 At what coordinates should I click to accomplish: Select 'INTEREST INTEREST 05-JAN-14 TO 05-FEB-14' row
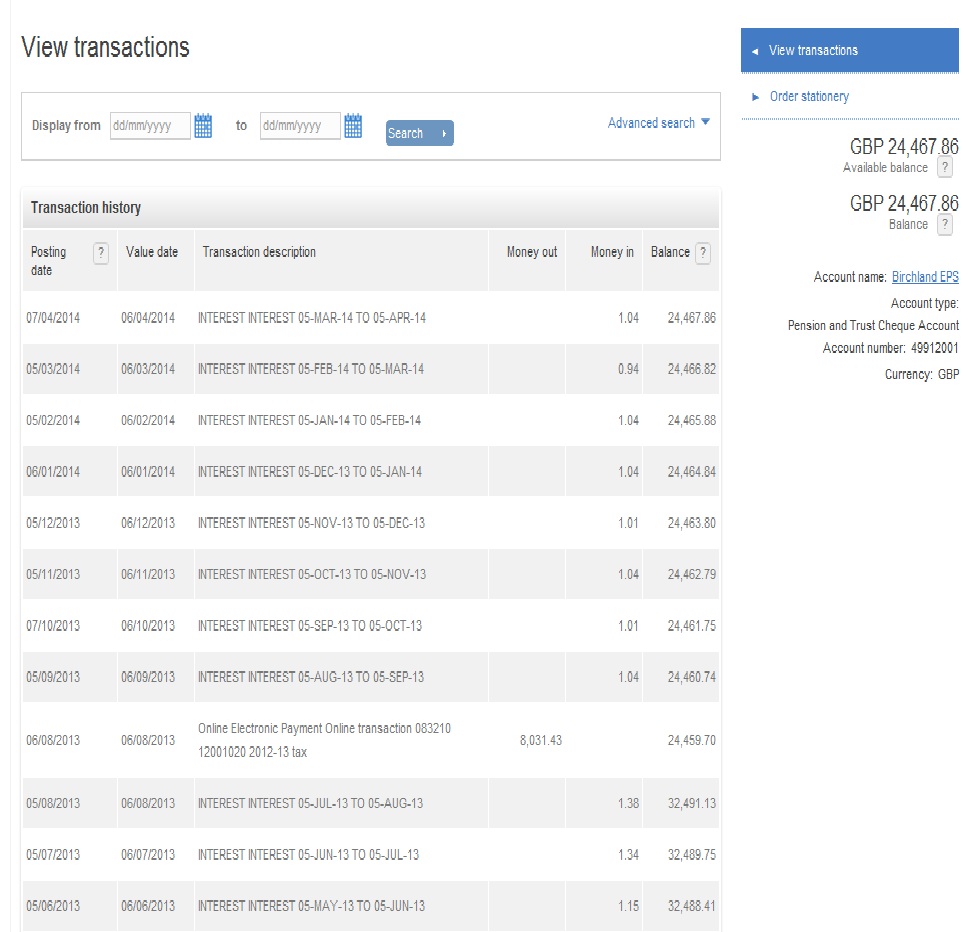370,420
